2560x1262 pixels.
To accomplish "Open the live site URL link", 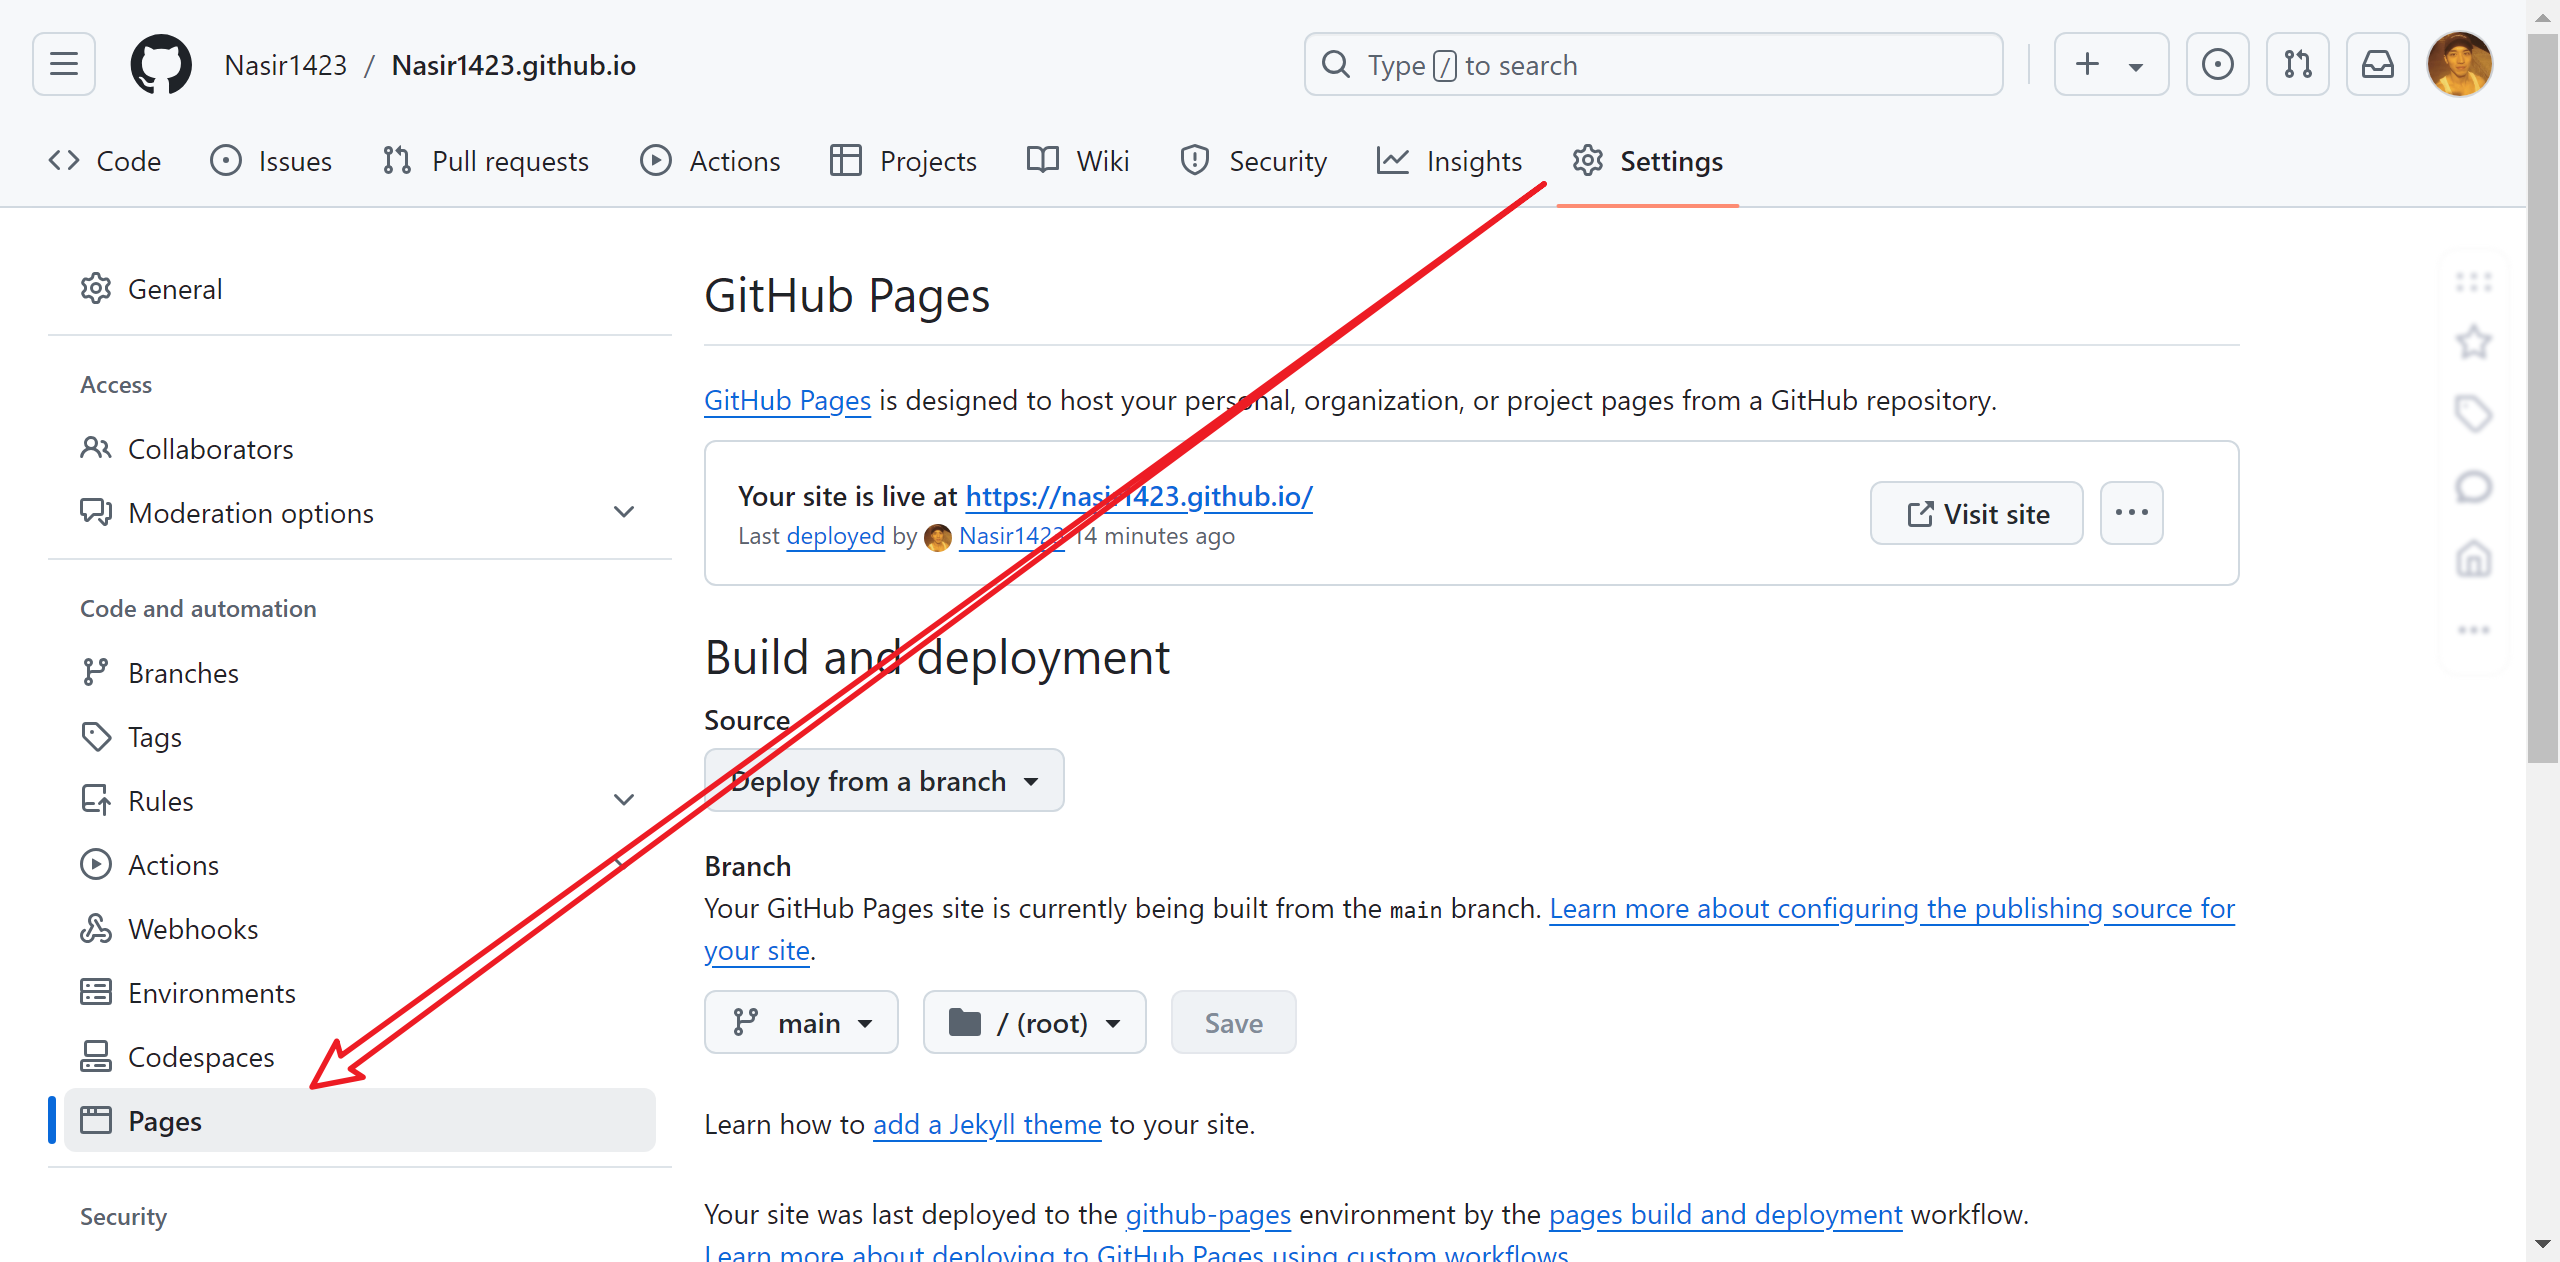I will [x=1139, y=497].
